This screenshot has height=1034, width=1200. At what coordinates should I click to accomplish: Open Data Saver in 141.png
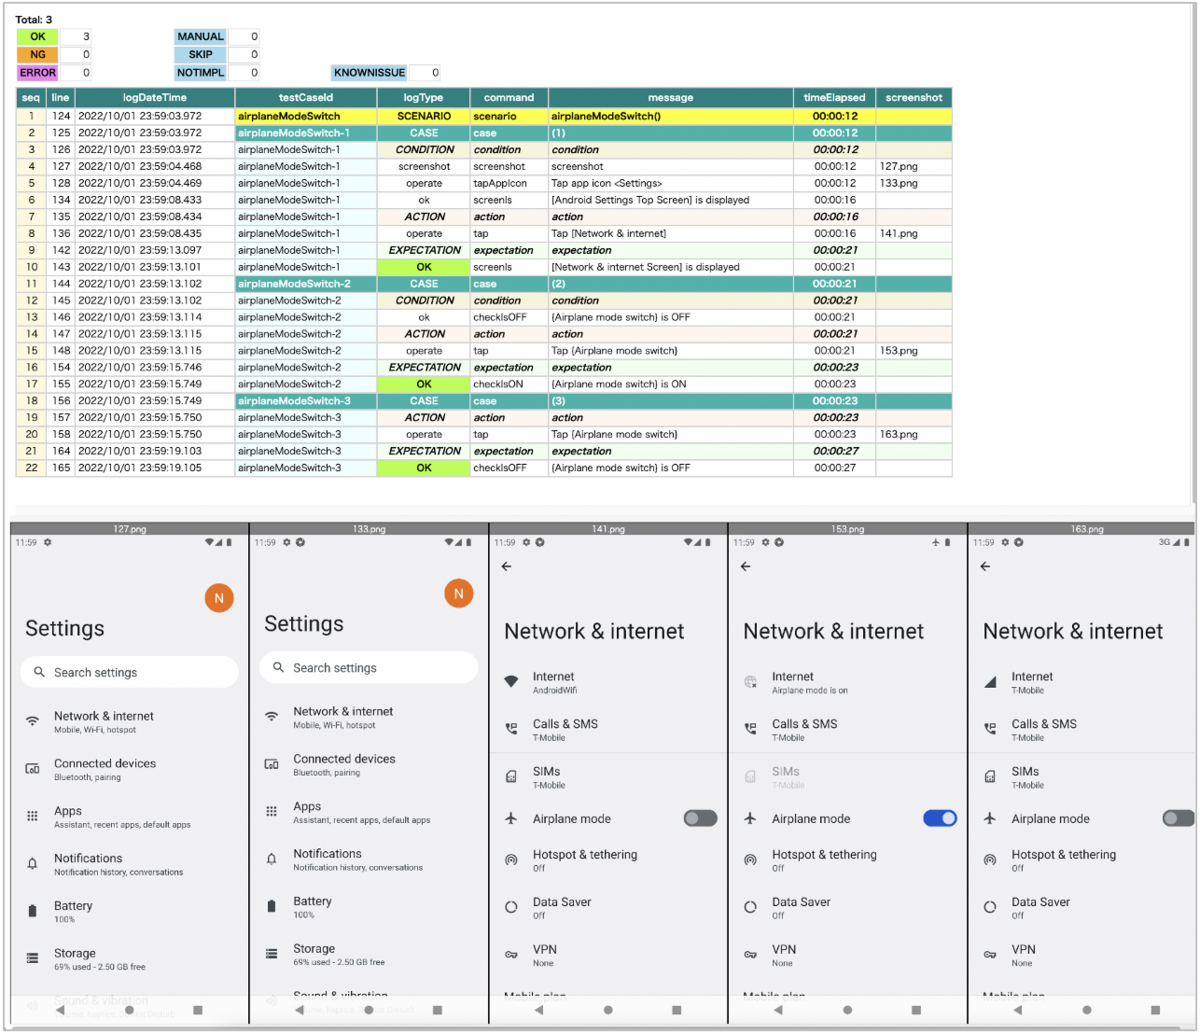608,907
